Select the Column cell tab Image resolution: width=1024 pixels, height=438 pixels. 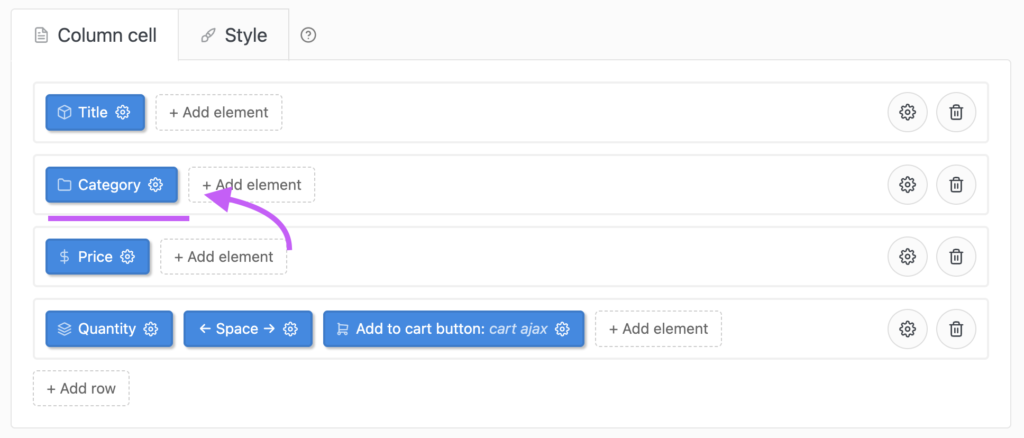pyautogui.click(x=95, y=35)
